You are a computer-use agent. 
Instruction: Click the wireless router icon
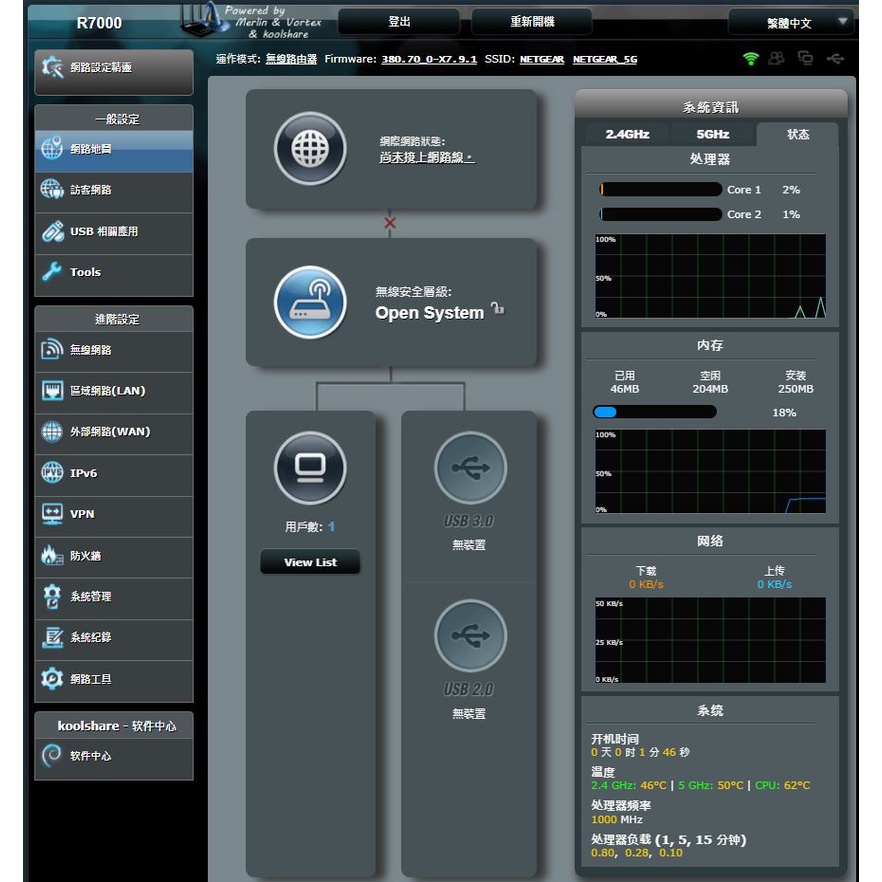(310, 301)
